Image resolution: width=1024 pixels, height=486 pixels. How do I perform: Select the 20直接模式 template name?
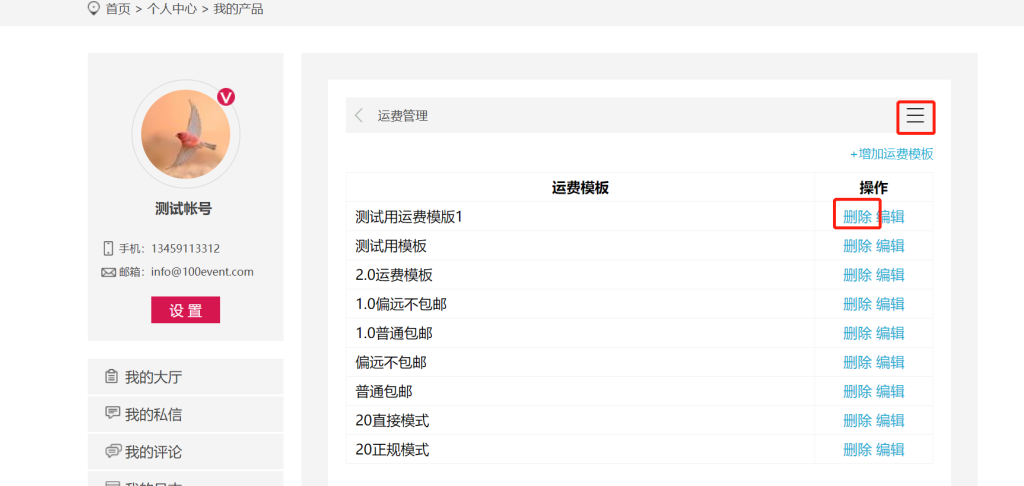(x=392, y=420)
